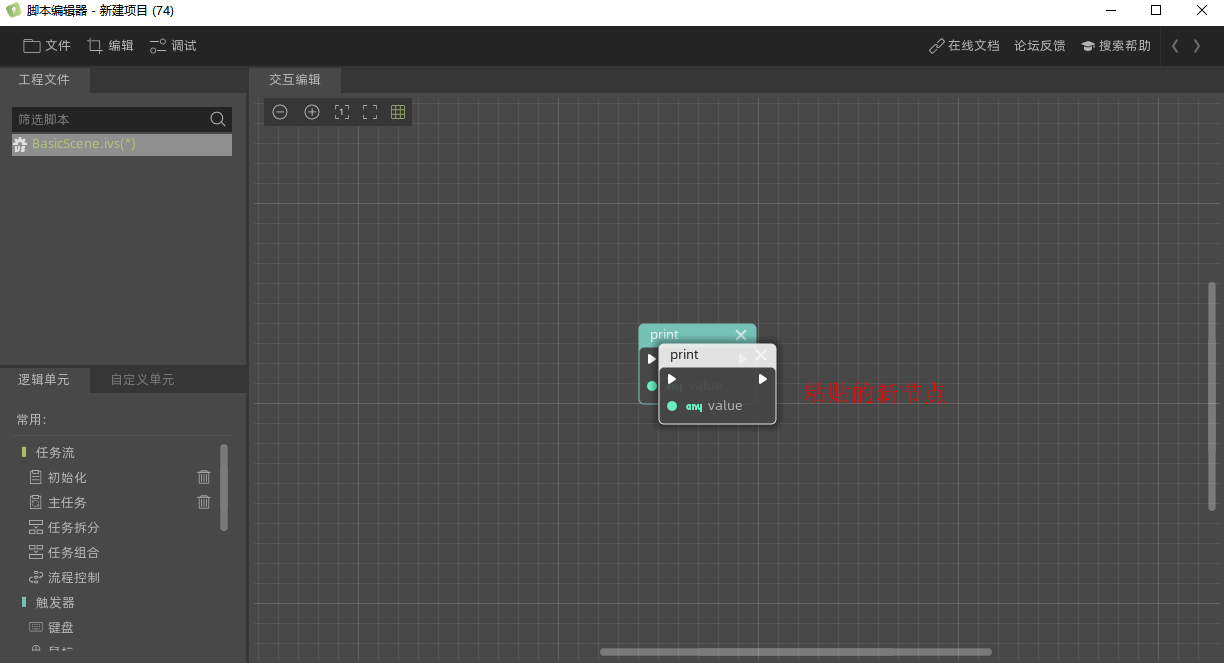Click the logic unit list scrollbar
The width and height of the screenshot is (1224, 663).
tap(224, 487)
